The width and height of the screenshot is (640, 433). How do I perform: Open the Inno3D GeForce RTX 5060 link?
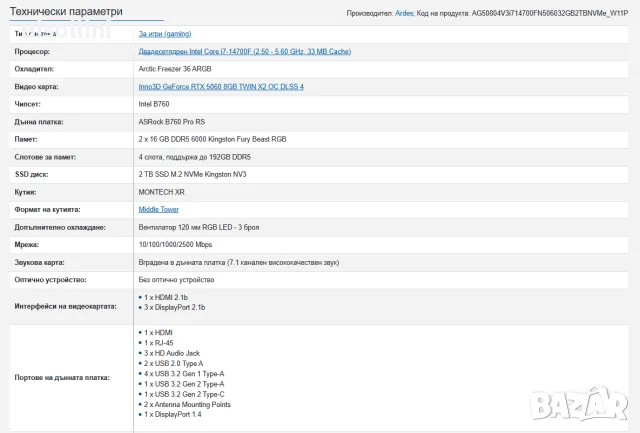click(221, 87)
